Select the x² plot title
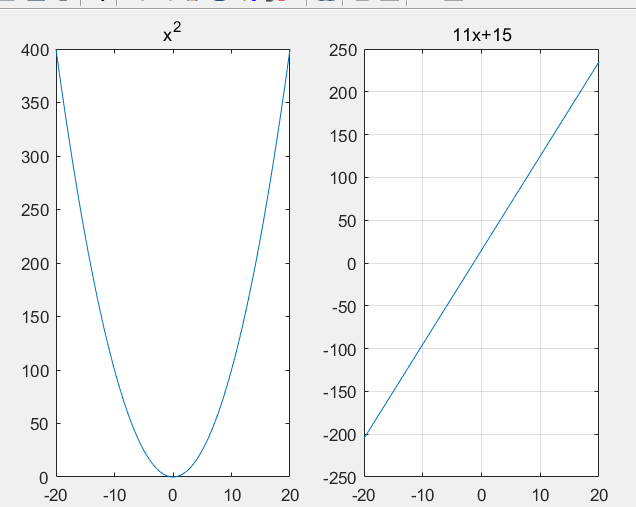Screen dimensions: 636x507 172,33
